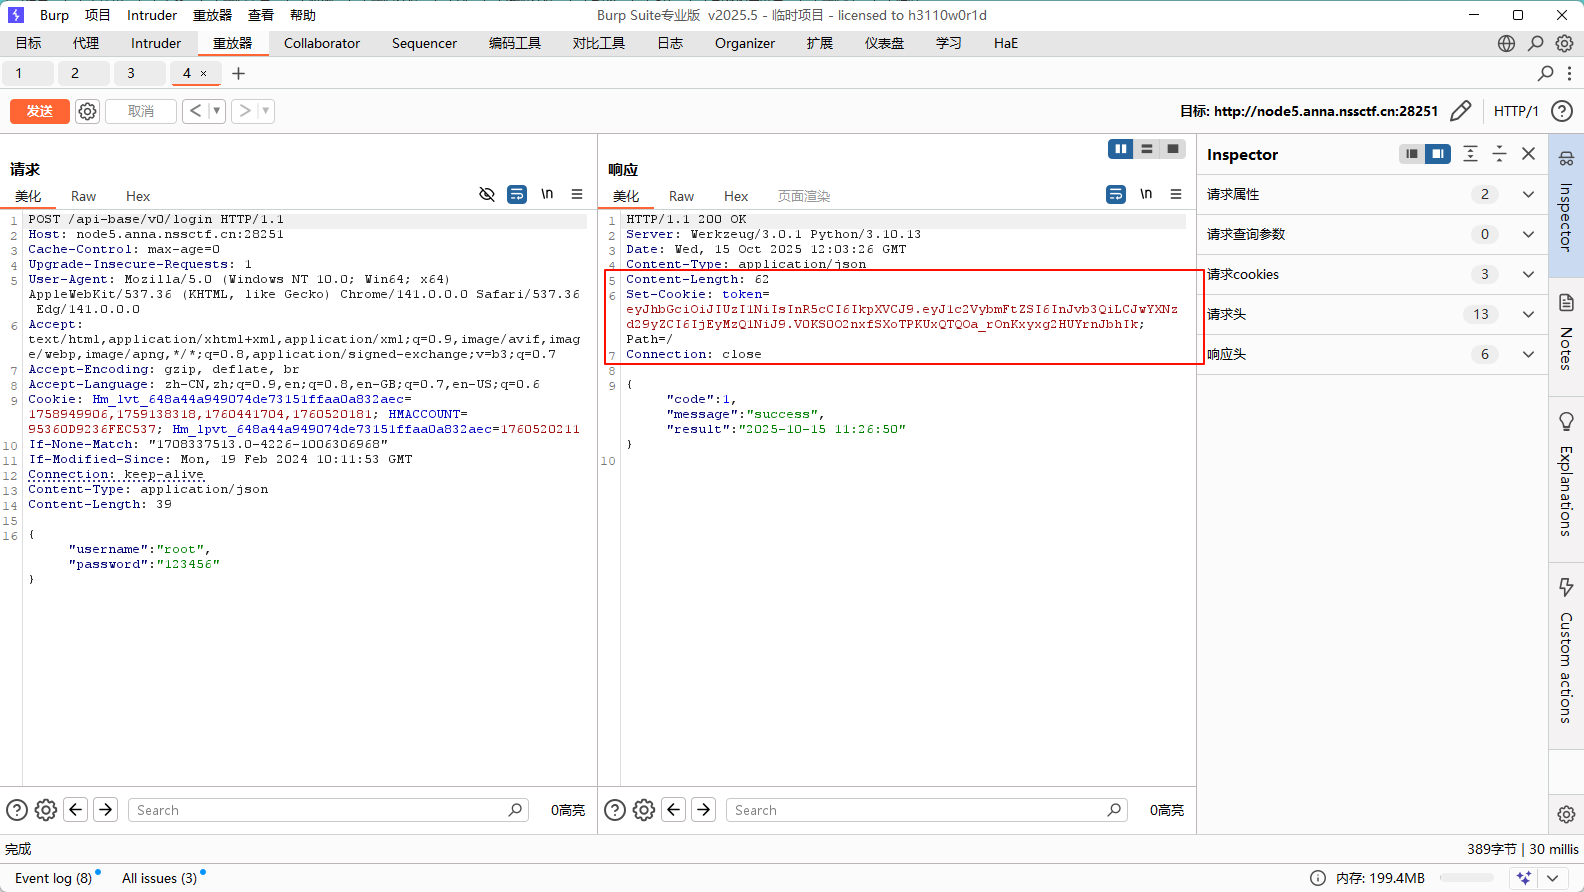Screen dimensions: 1584x892
Task: Select request Raw view tab
Action: click(x=84, y=196)
